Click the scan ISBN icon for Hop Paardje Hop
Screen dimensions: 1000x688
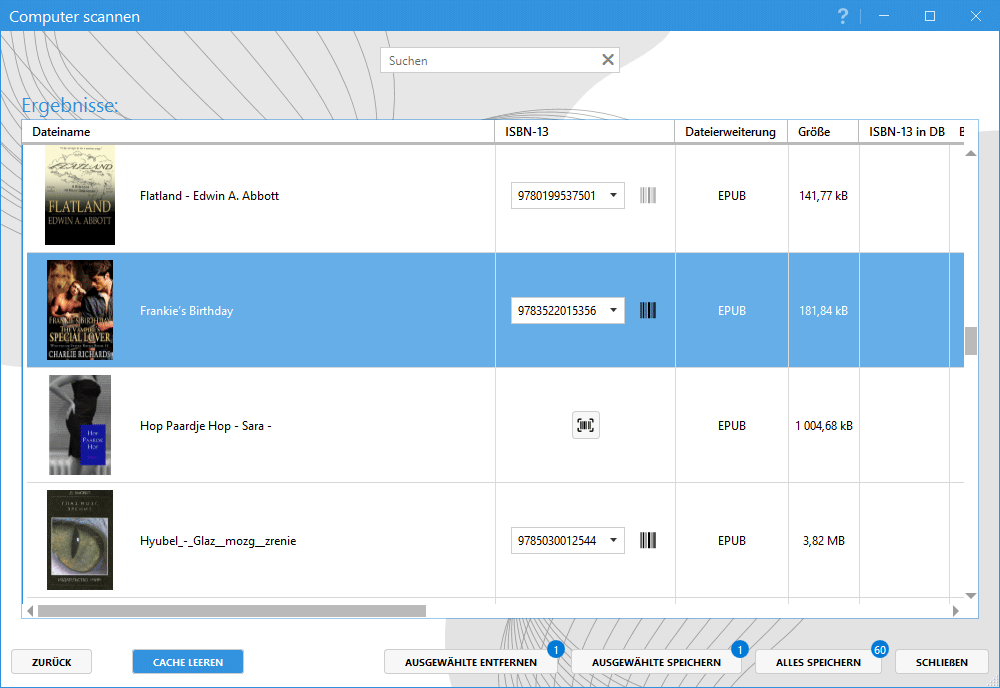pos(585,426)
